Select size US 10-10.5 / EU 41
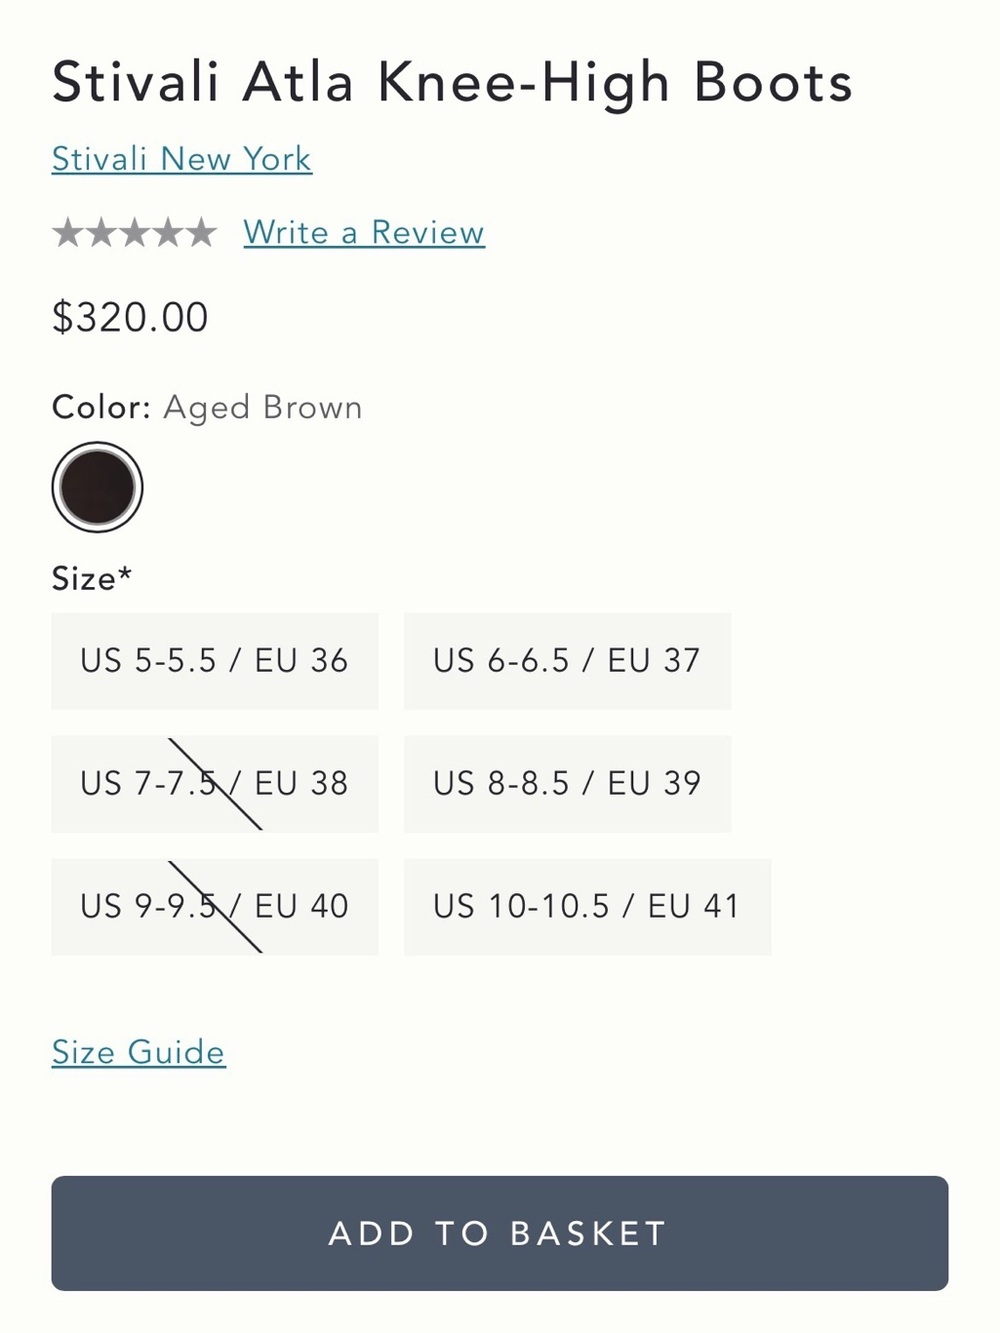This screenshot has width=1000, height=1333. pyautogui.click(x=588, y=907)
